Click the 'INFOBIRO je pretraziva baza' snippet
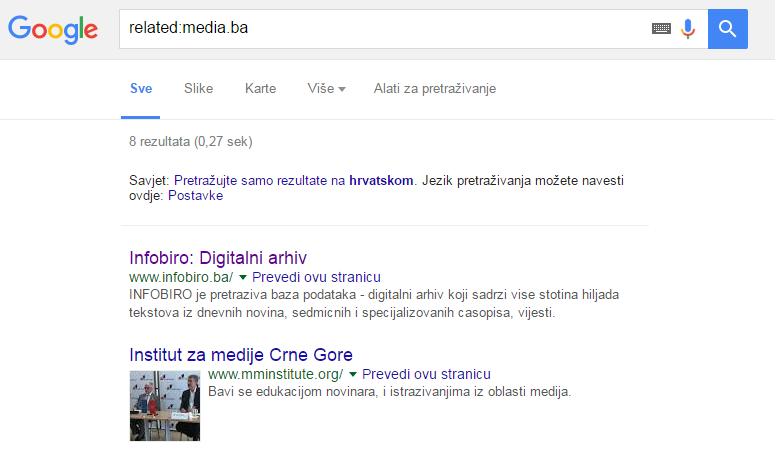 pos(374,303)
